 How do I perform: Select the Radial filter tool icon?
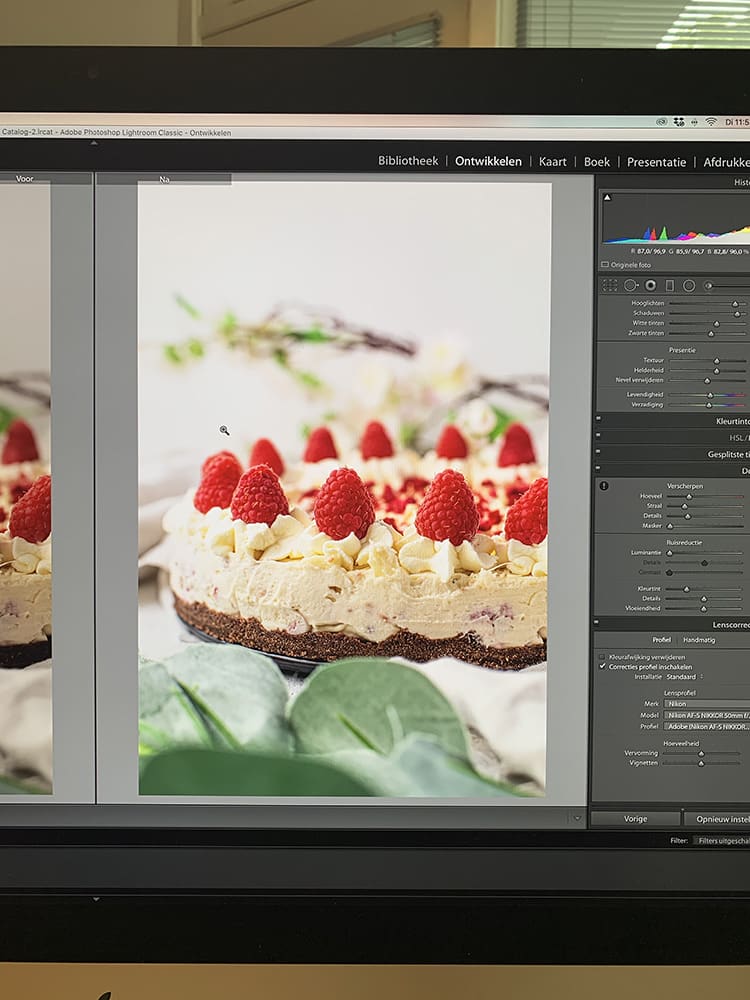689,285
